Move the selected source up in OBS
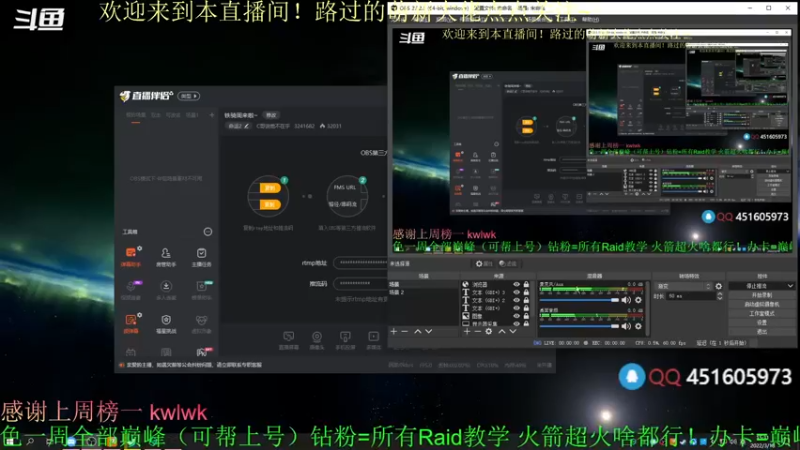Screen dimensions: 800x450 [502, 332]
